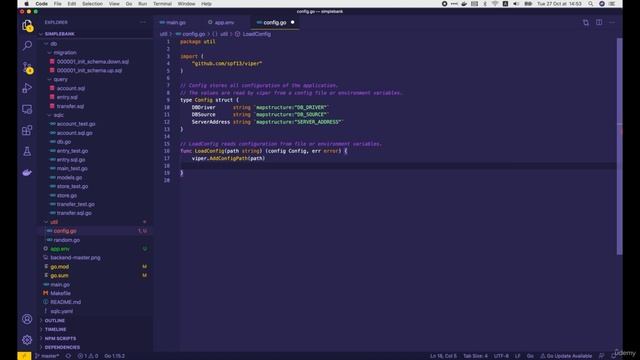Open the Makefile in explorer
Screen dimensions: 640x360
(60, 293)
